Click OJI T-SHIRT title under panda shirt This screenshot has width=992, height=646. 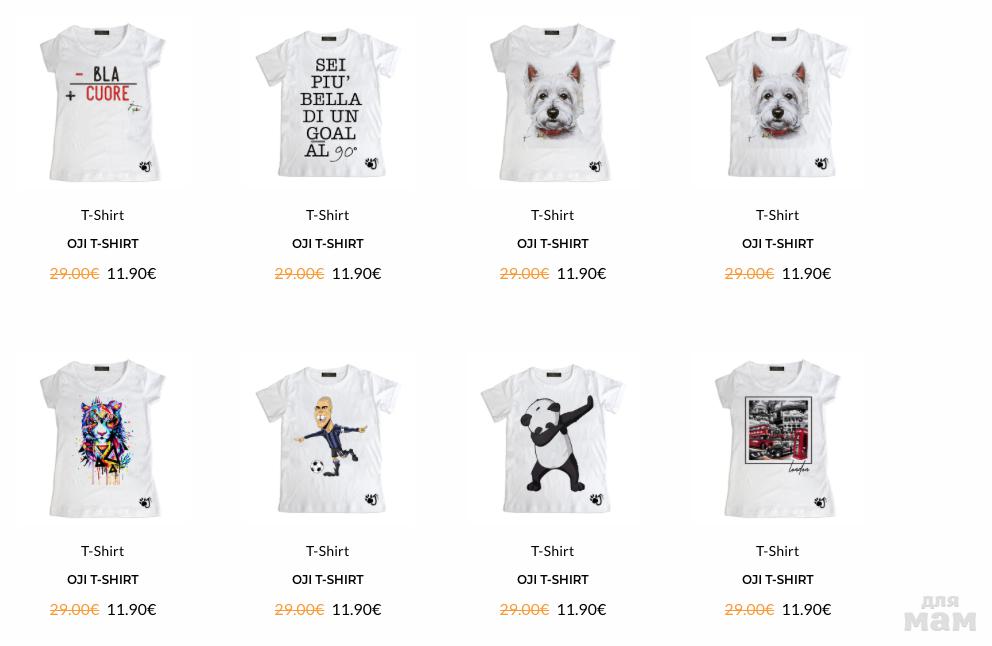(x=552, y=580)
